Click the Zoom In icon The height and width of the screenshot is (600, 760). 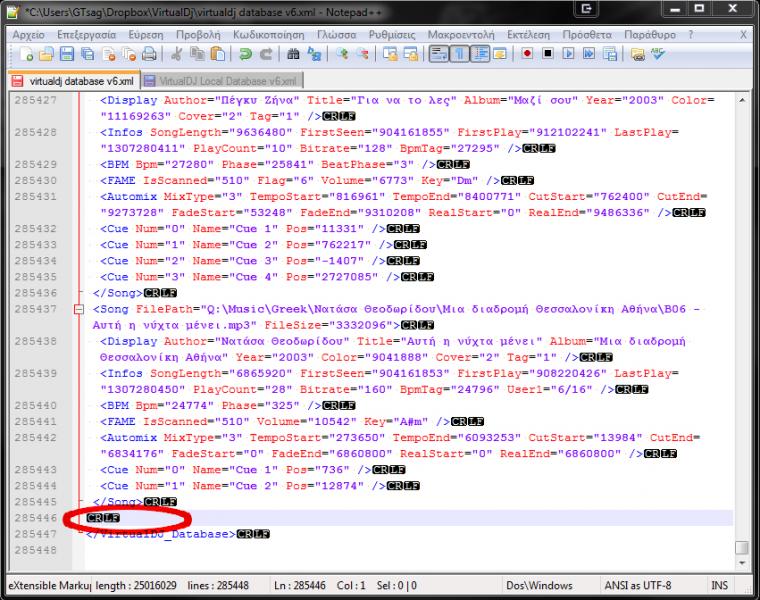tap(342, 54)
